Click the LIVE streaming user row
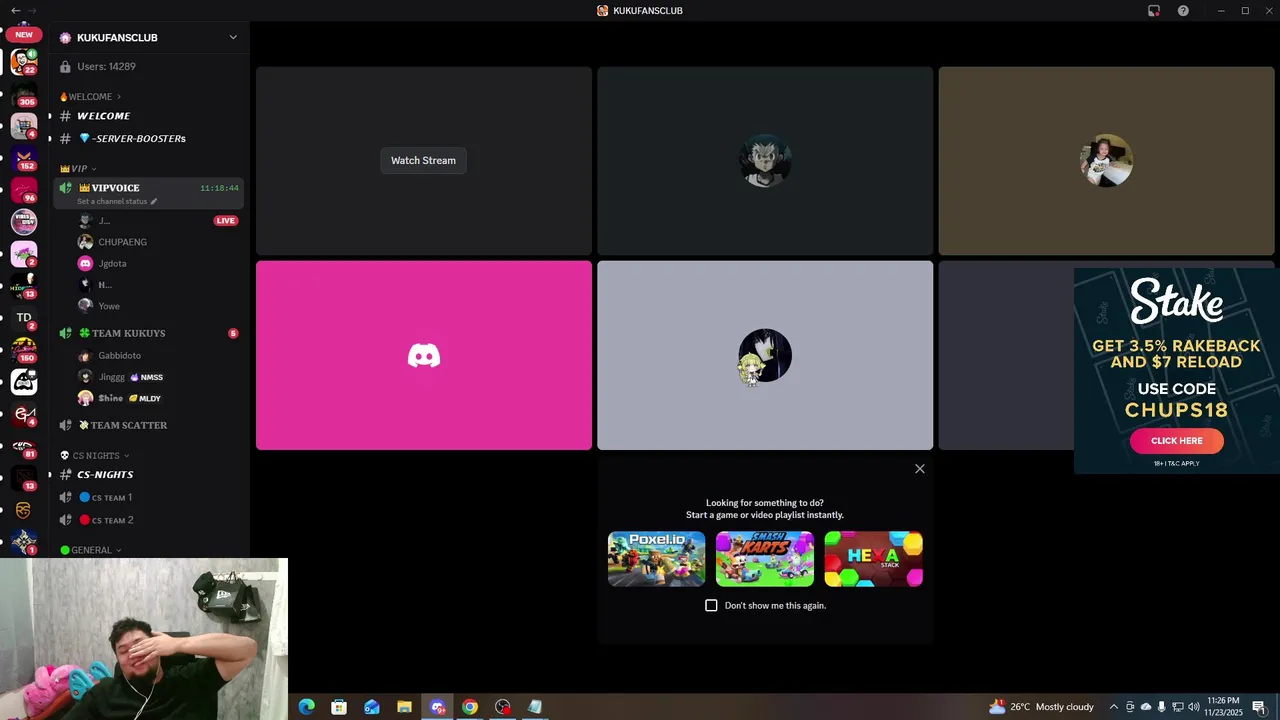The image size is (1280, 720). pyautogui.click(x=160, y=221)
